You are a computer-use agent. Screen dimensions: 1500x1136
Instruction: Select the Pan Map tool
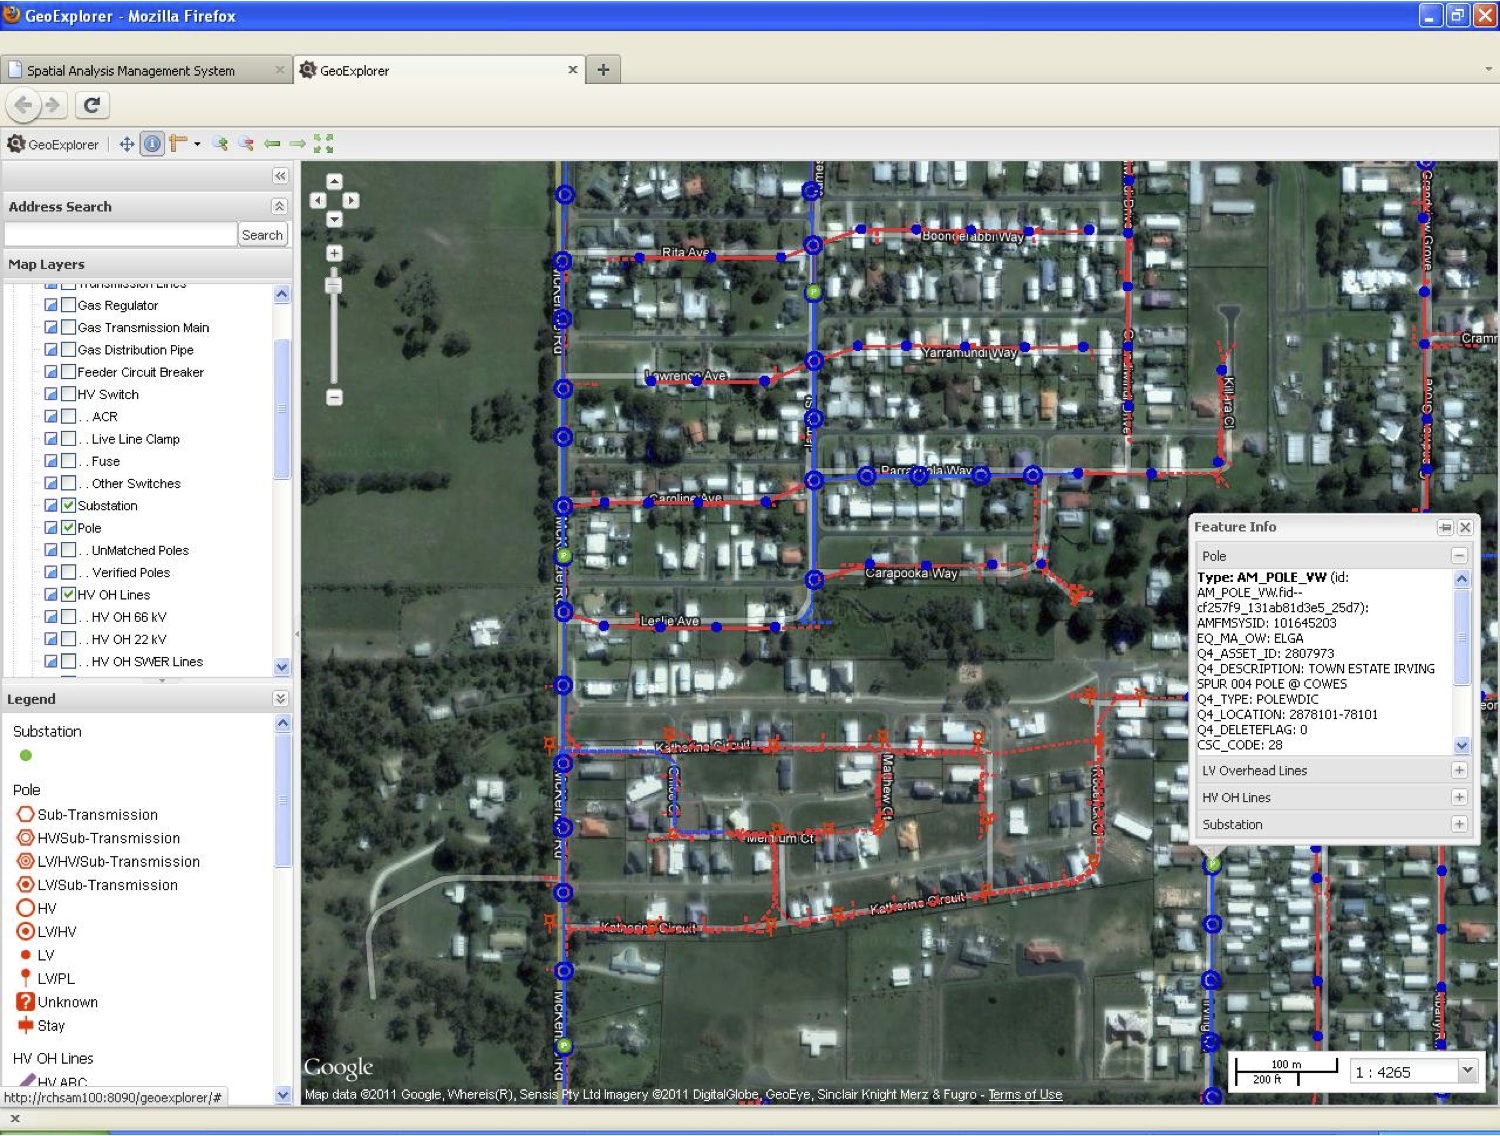coord(127,144)
